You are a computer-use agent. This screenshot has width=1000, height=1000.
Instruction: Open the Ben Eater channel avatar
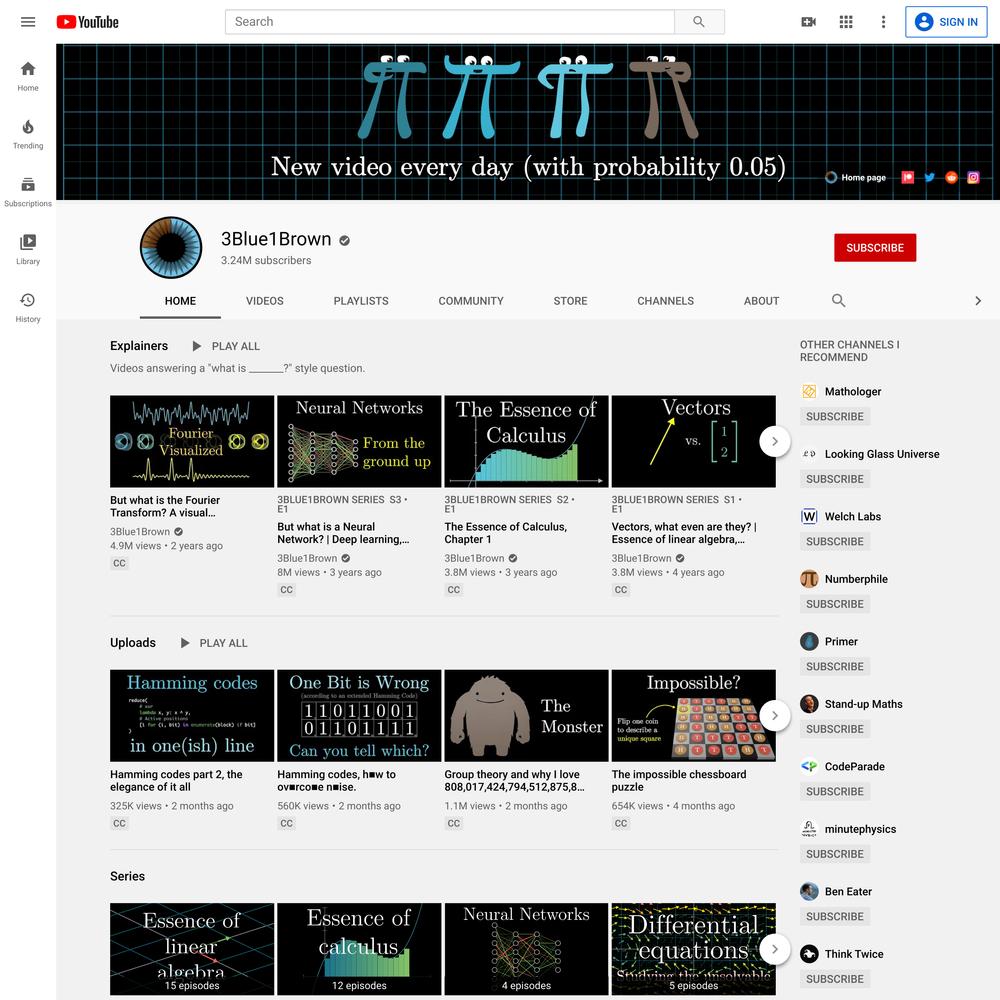[809, 892]
